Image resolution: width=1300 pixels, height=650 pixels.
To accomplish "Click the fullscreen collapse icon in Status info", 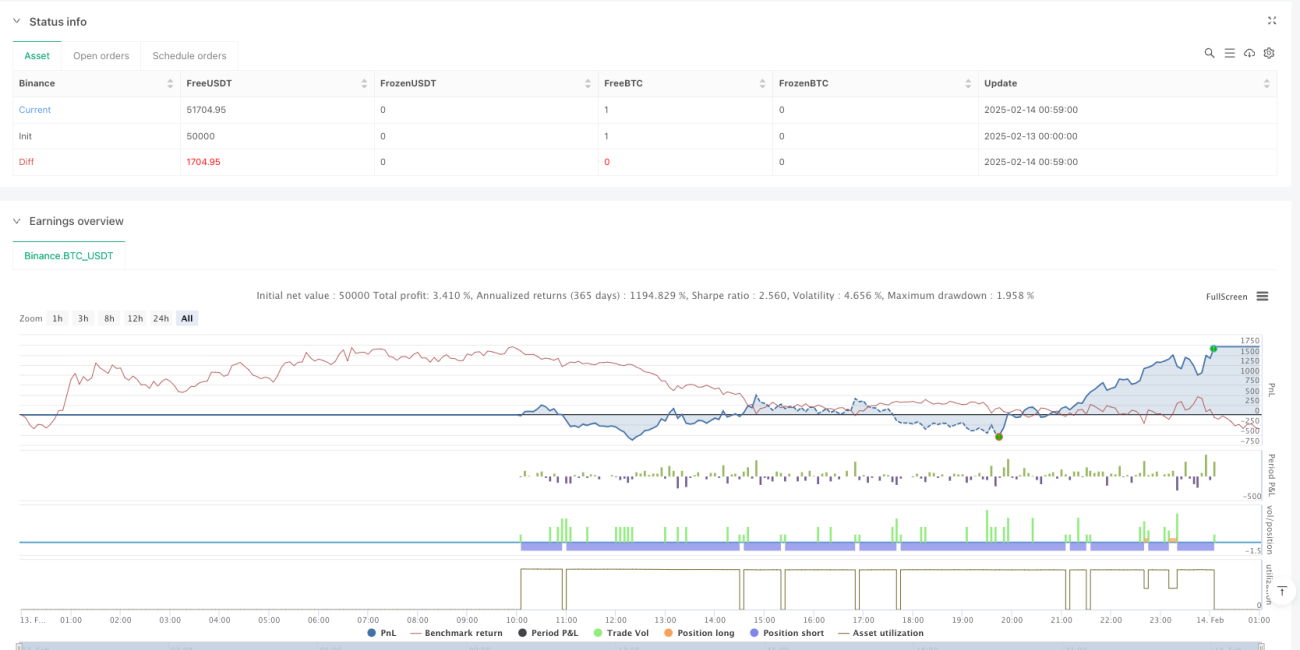I will coord(1272,20).
